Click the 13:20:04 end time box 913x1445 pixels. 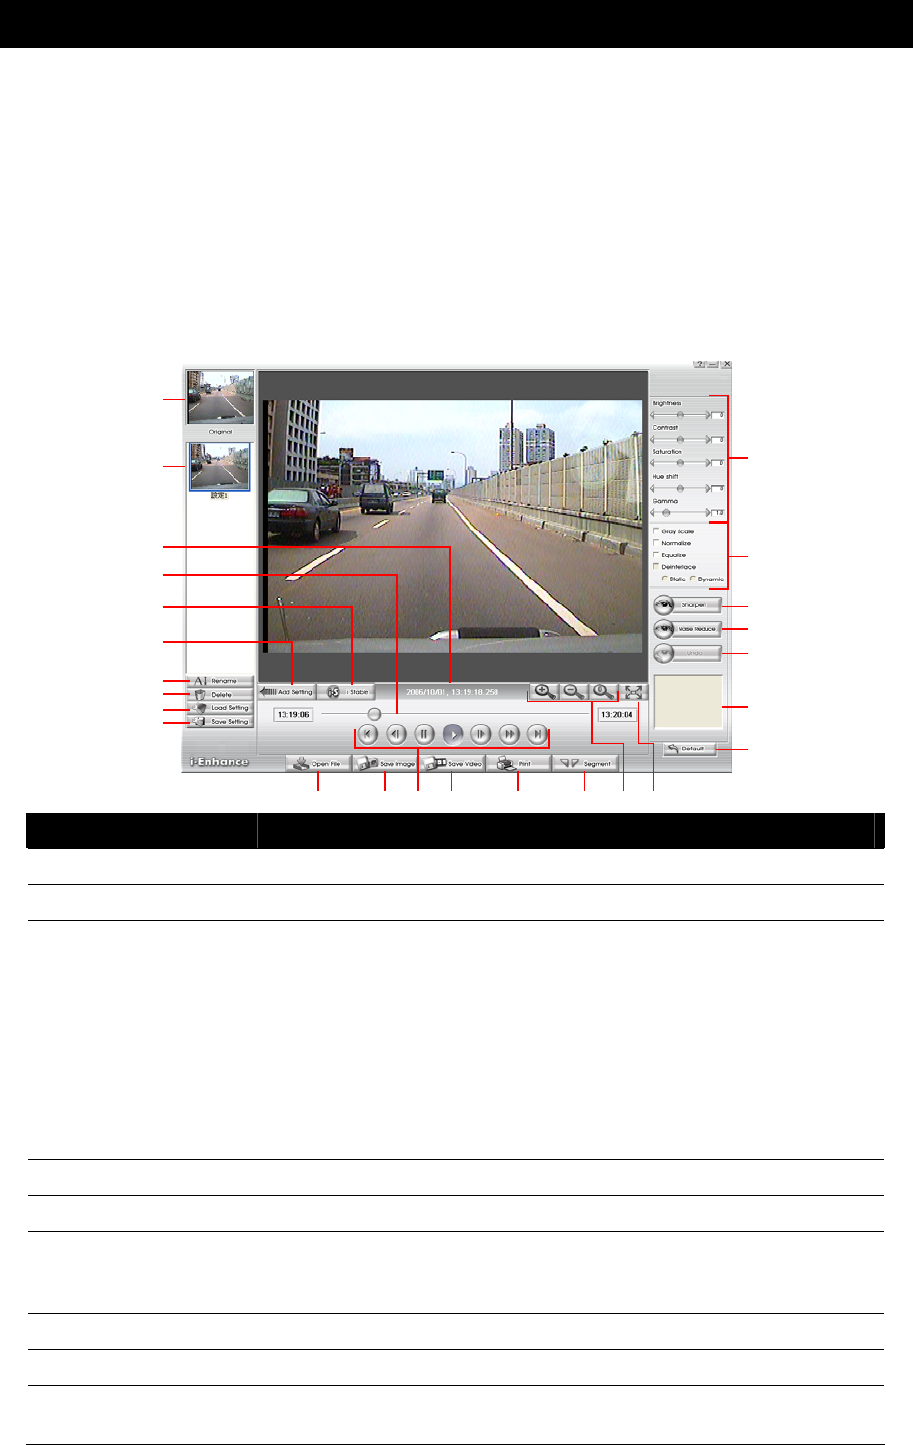click(x=617, y=715)
